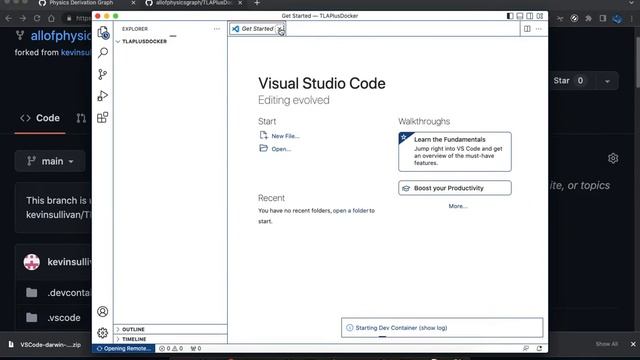Open the Learn the Fundamentals walkthrough
This screenshot has height=360, width=640.
(x=455, y=151)
